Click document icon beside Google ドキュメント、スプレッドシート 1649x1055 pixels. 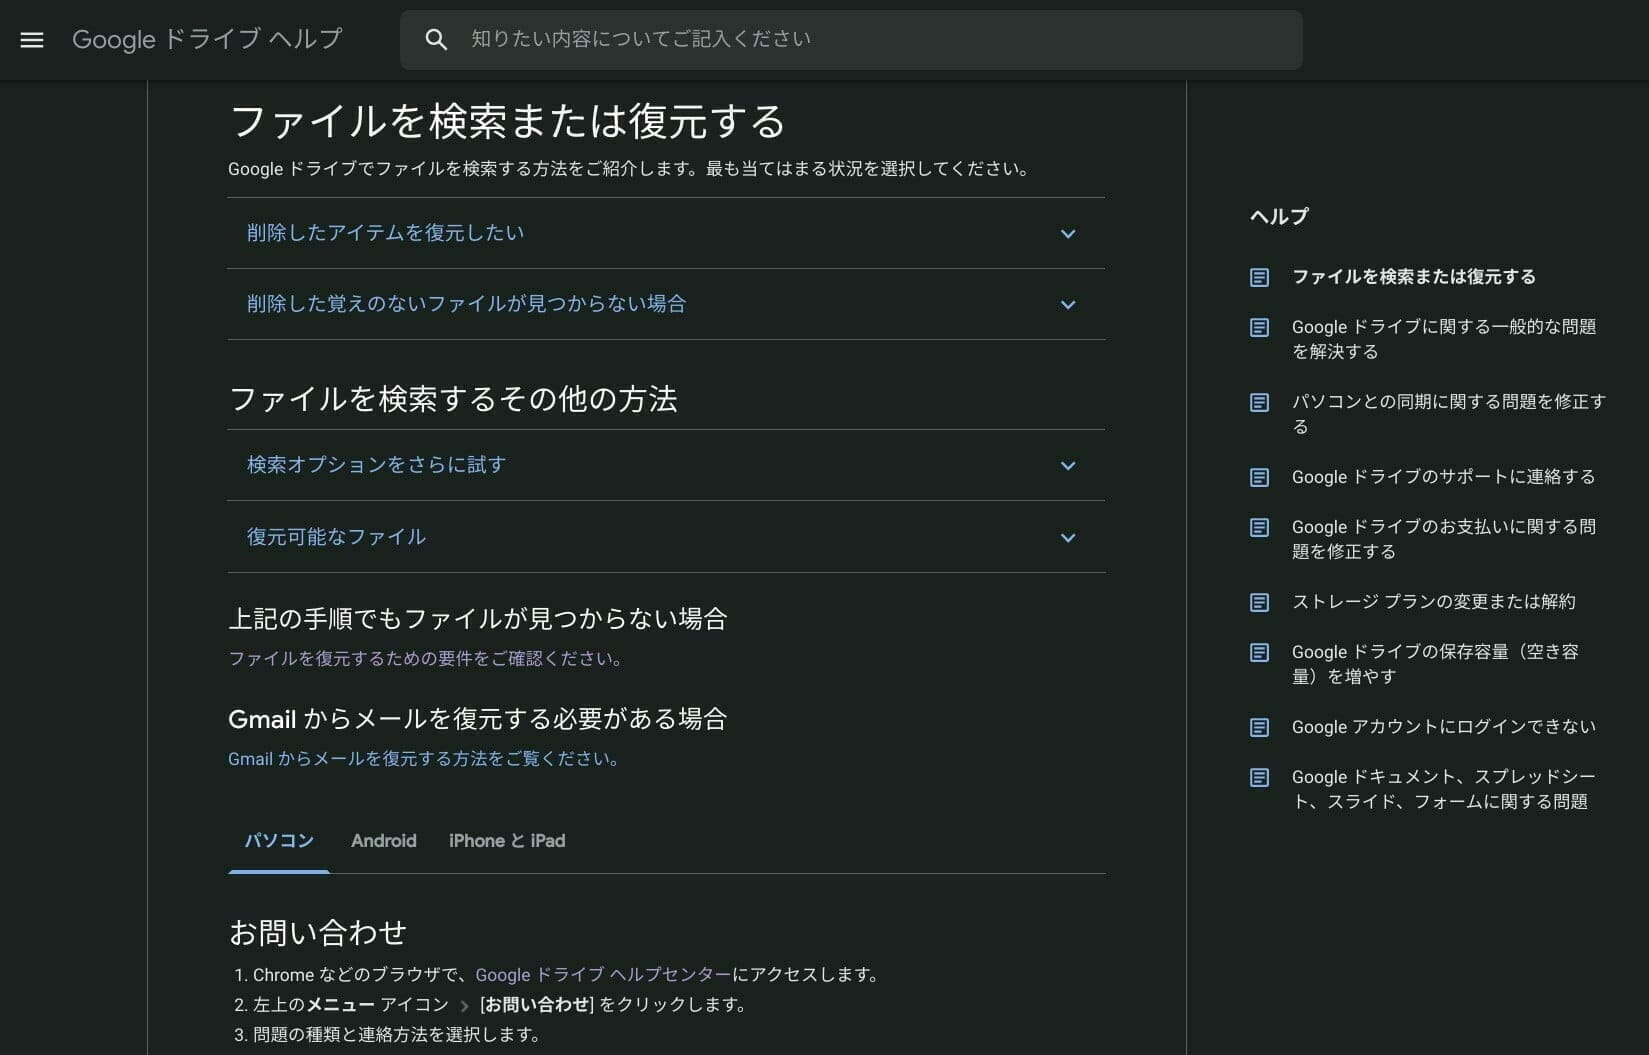tap(1260, 777)
